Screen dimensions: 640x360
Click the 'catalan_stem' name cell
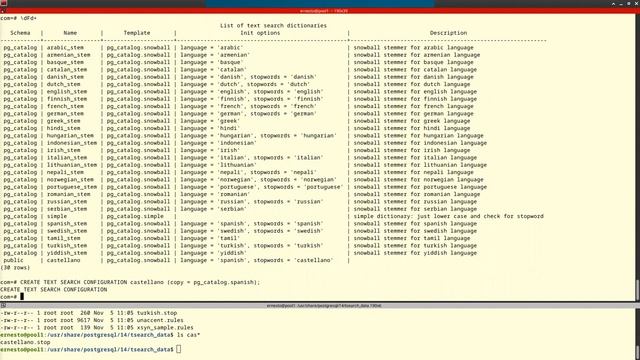[67, 69]
